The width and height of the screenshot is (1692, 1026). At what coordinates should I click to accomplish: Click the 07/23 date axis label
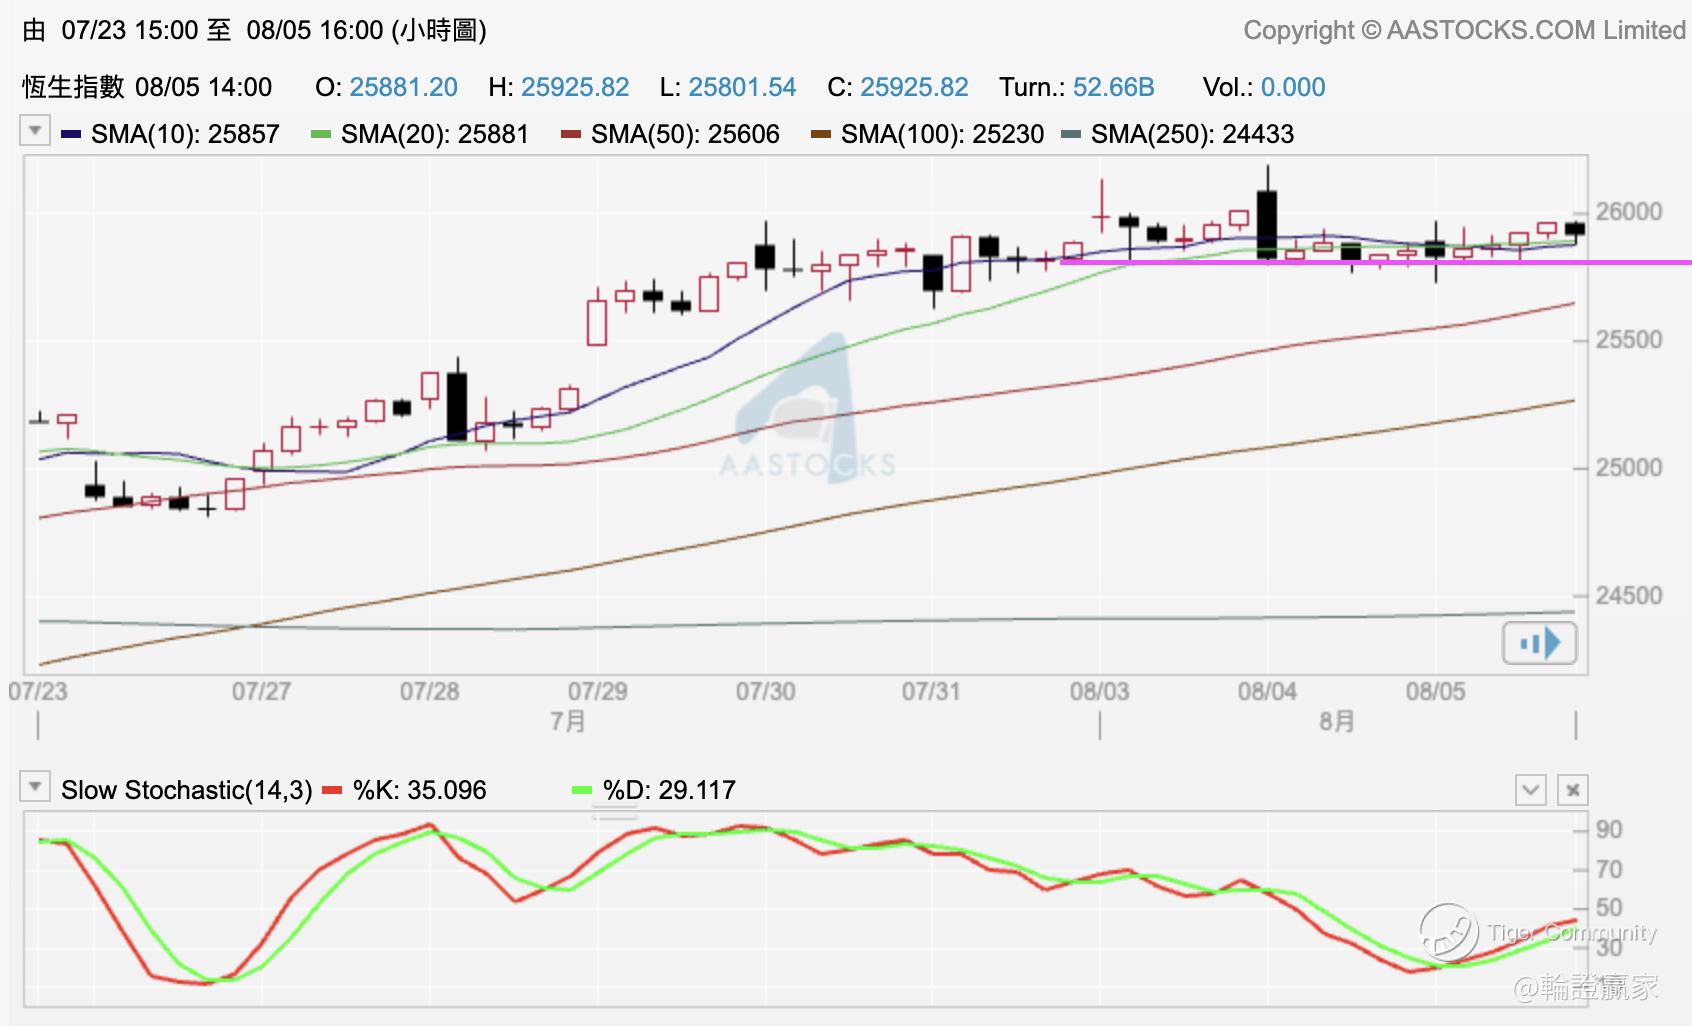click(x=38, y=691)
